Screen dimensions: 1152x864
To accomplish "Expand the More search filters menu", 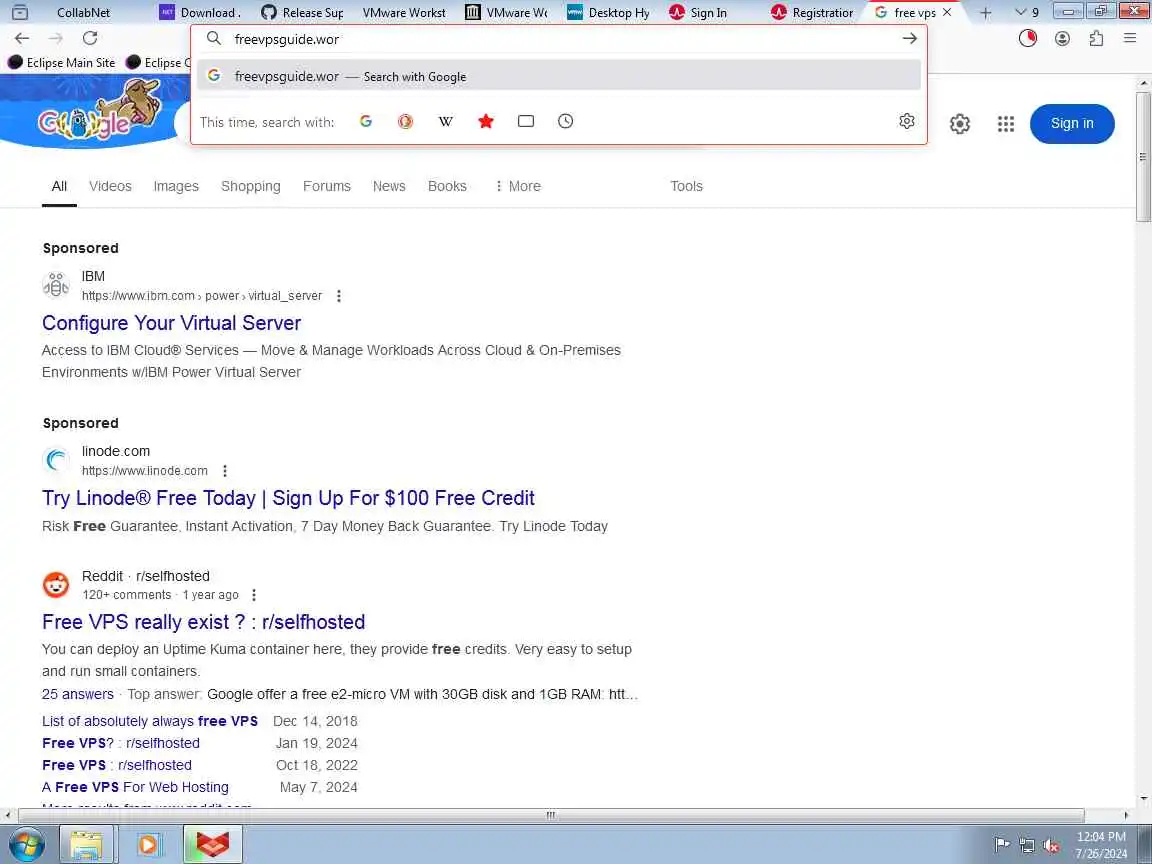I will point(518,187).
